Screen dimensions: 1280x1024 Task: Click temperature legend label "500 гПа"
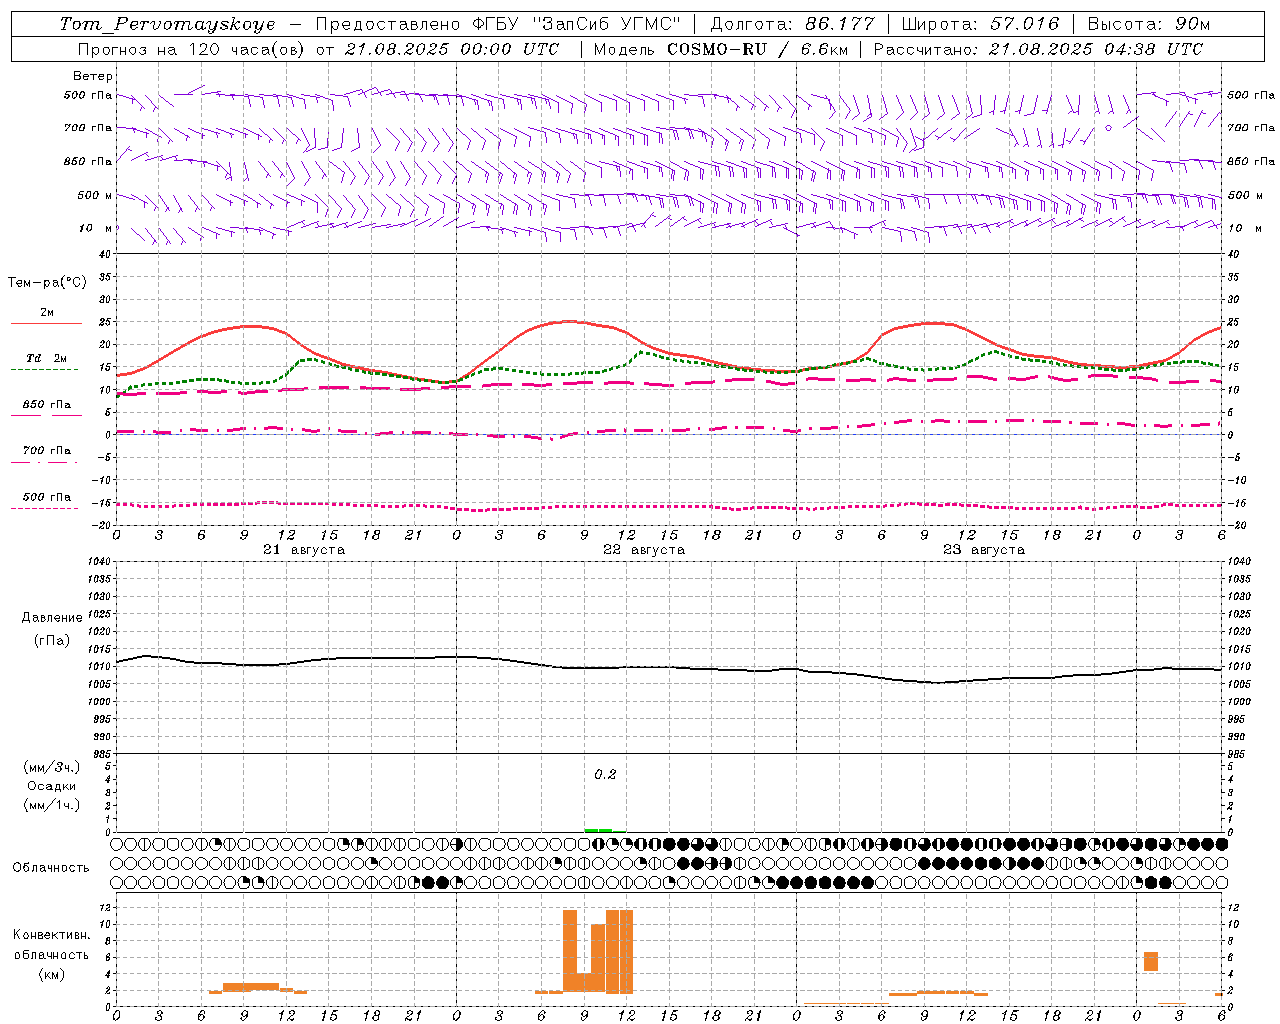[47, 497]
